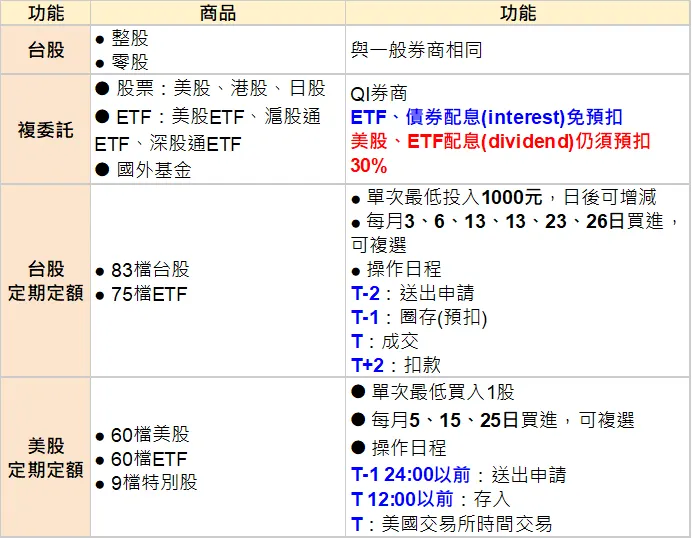Image resolution: width=692 pixels, height=539 pixels.
Task: Click T-1：圈存(預扣) line
Action: (419, 317)
